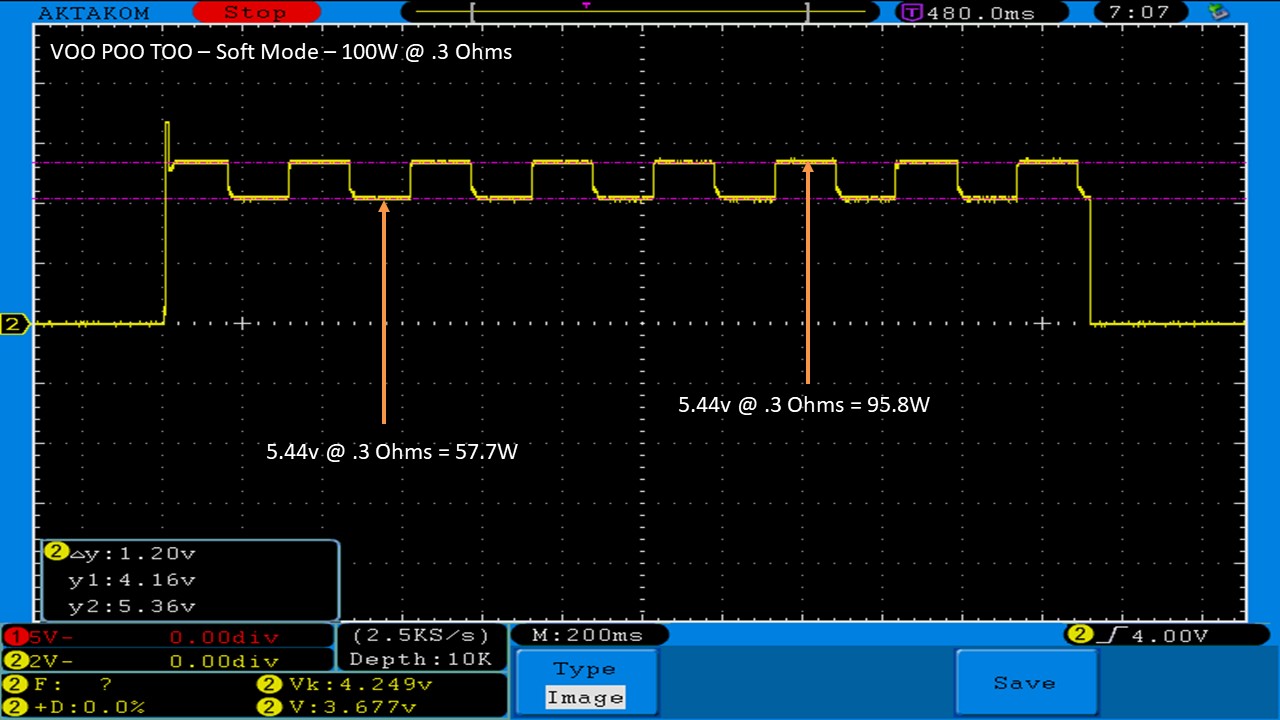Click the +D:0.0% duty measurement
This screenshot has width=1280, height=720.
pyautogui.click(x=76, y=707)
